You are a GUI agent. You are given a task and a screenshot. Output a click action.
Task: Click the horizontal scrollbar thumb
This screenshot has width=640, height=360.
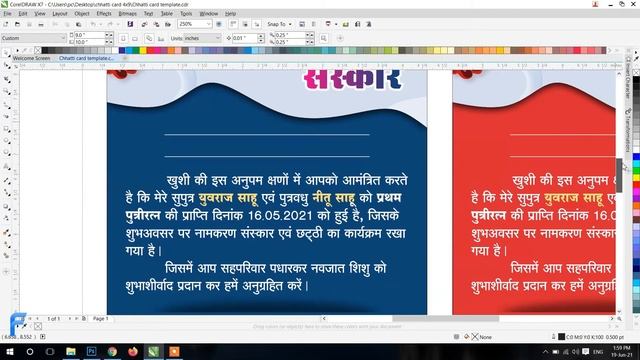point(445,318)
